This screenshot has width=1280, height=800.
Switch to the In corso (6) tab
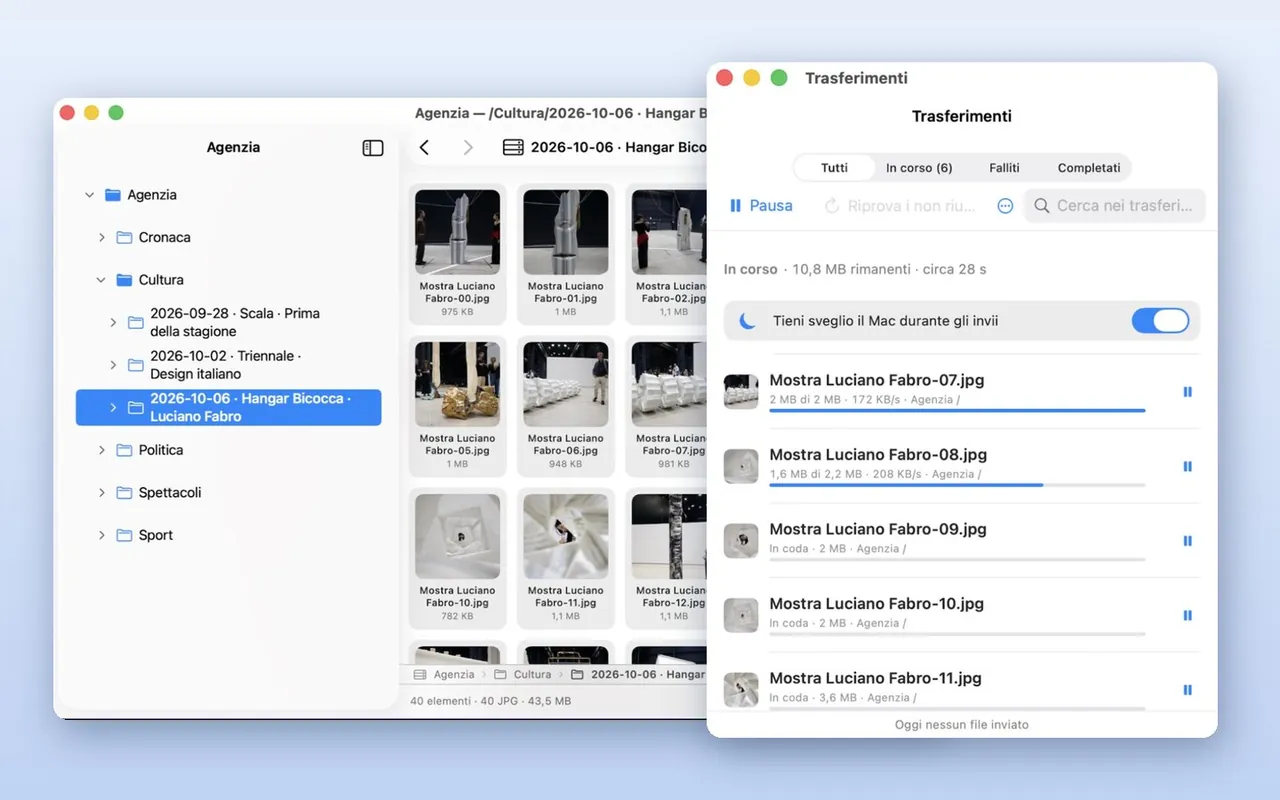(919, 168)
